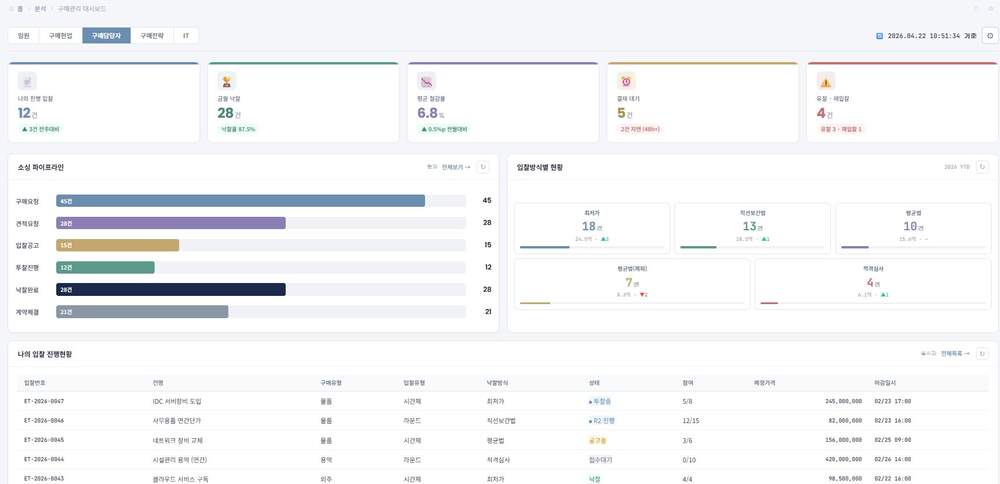Image resolution: width=1000 pixels, height=484 pixels.
Task: Open 전체보기 link in 소싱 파이프라인
Action: pos(456,167)
